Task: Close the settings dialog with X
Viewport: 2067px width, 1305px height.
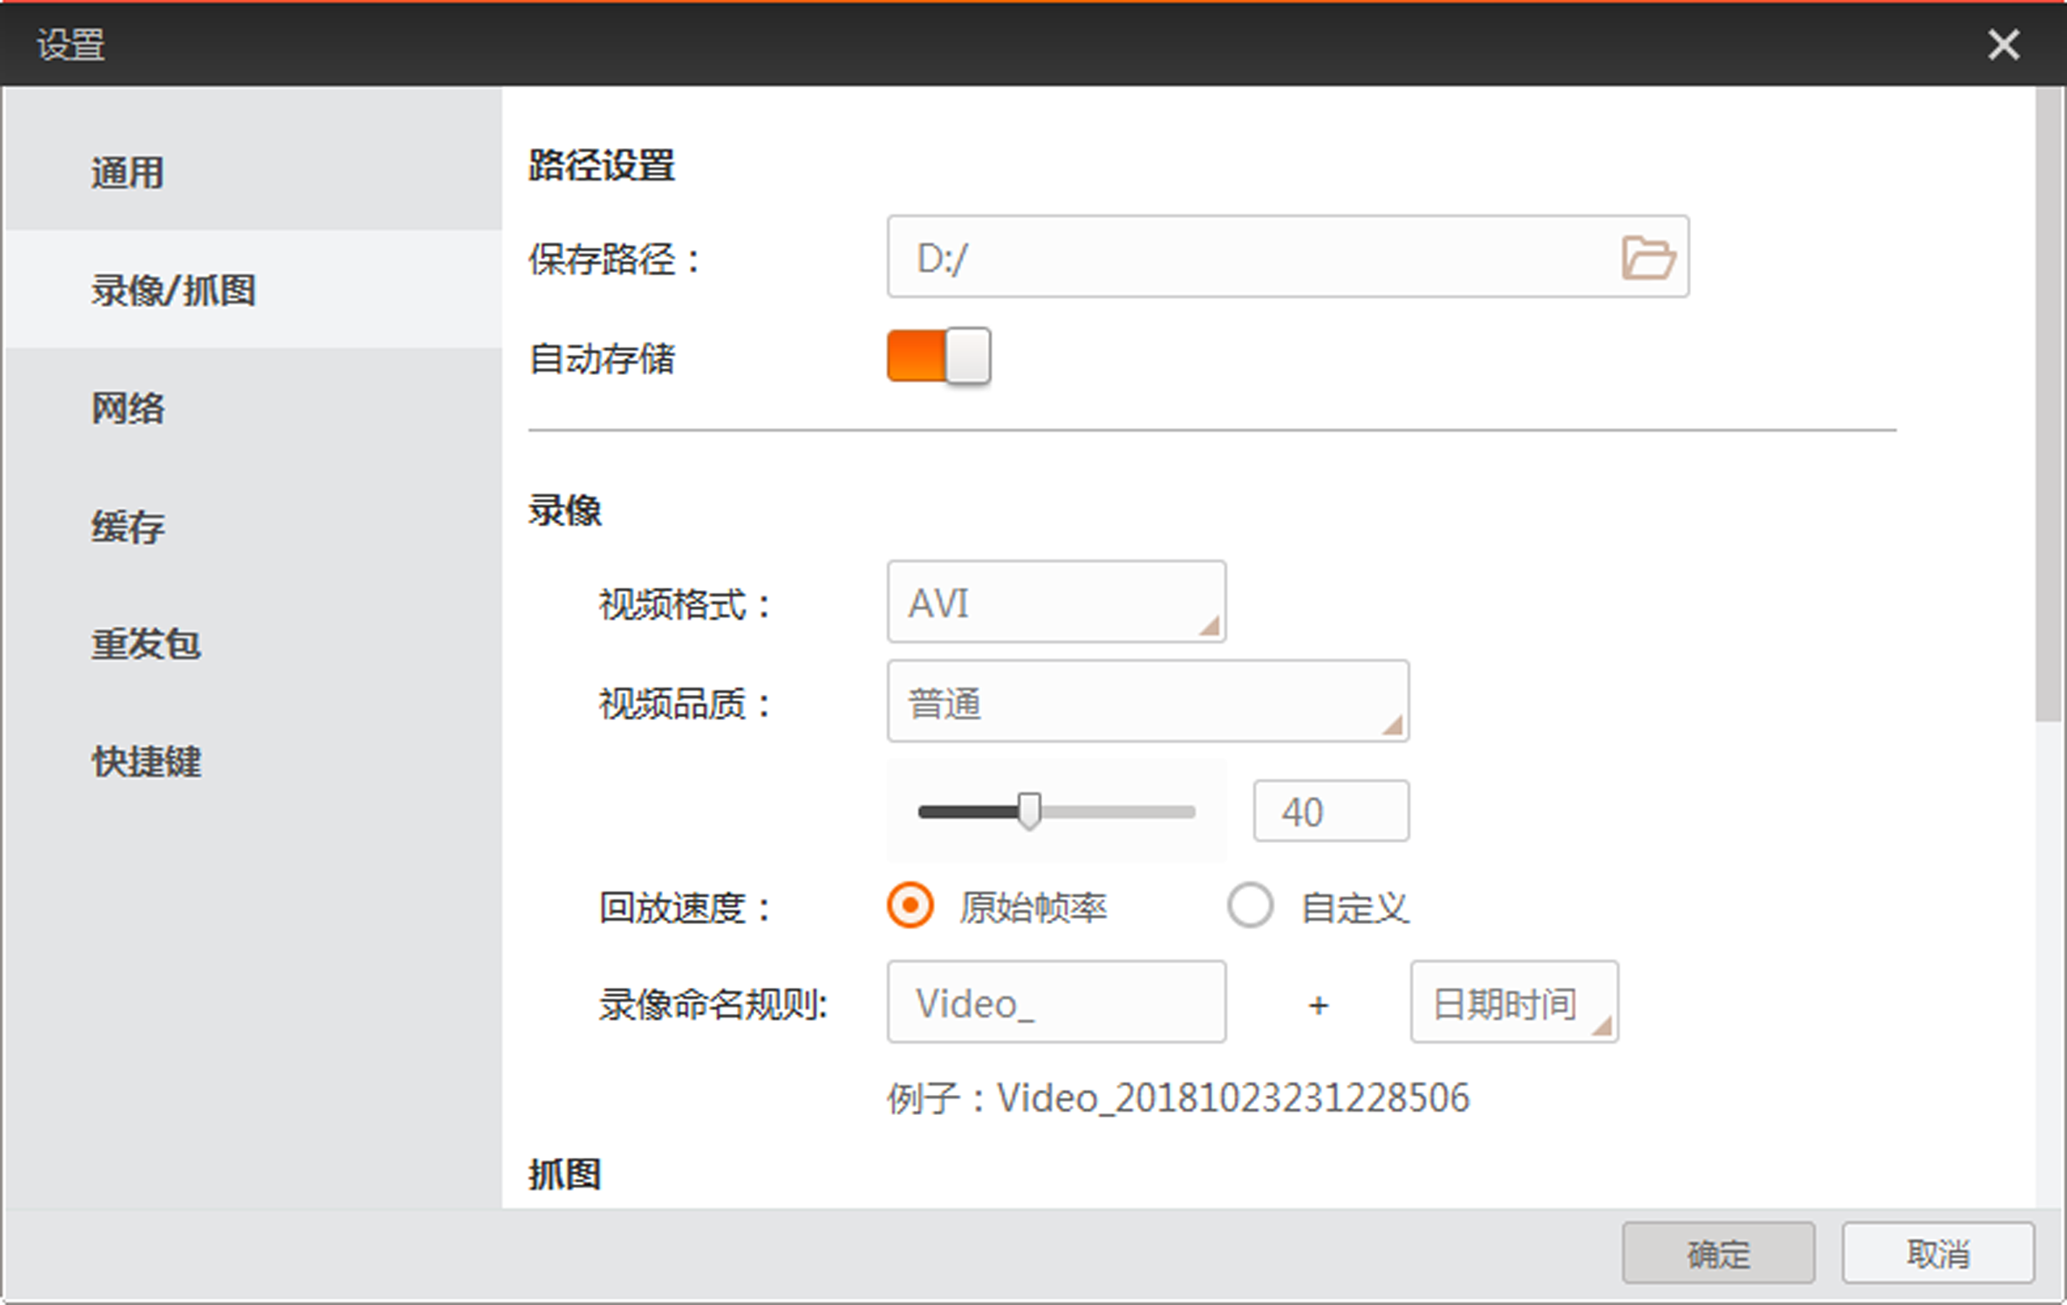Action: [x=2003, y=45]
